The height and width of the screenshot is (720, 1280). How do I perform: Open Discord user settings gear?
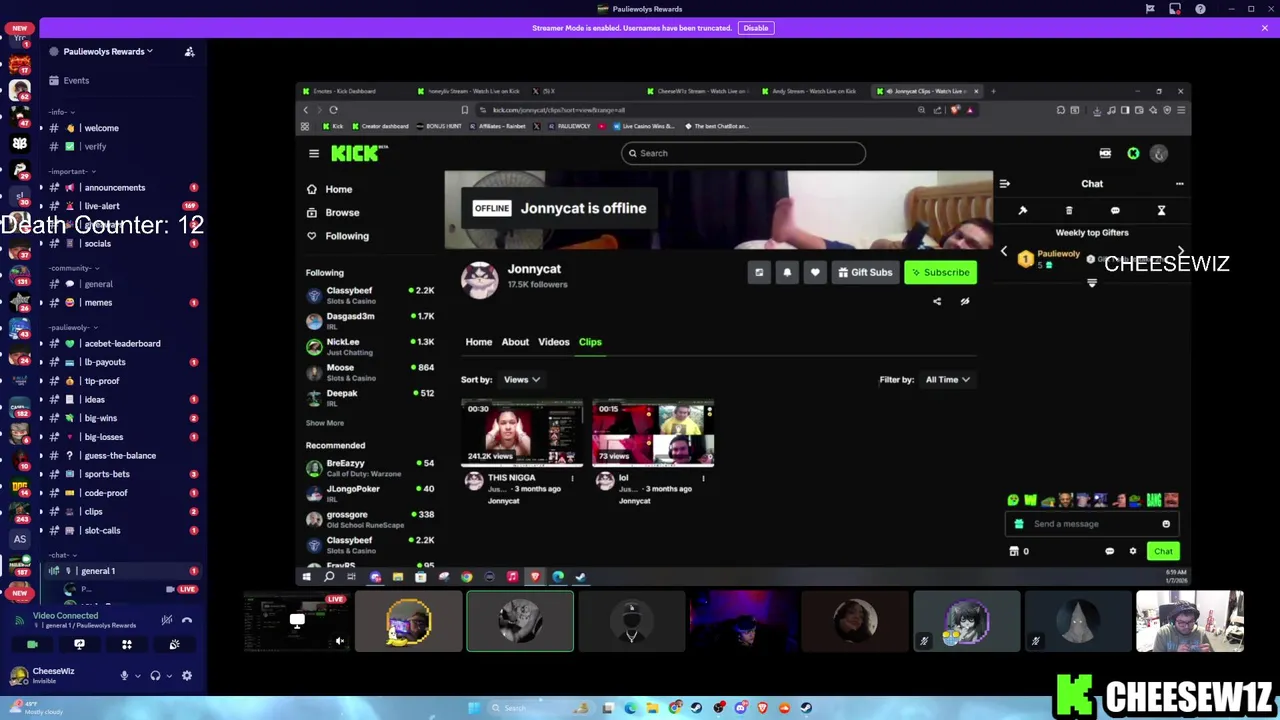(186, 676)
